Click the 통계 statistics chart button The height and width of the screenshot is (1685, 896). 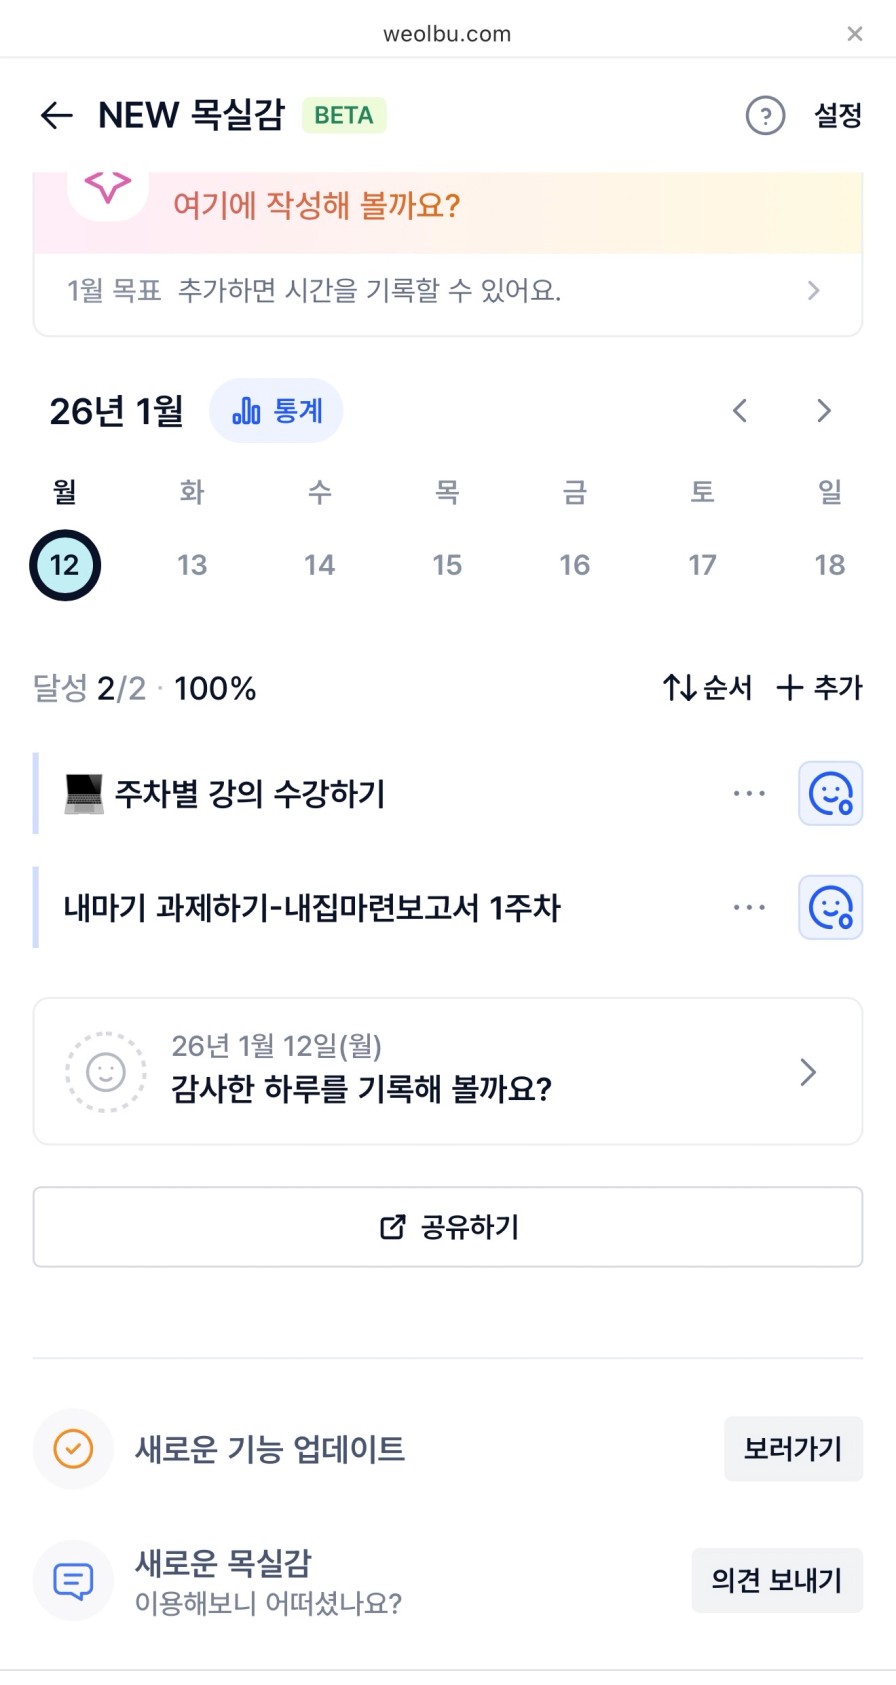(x=276, y=411)
